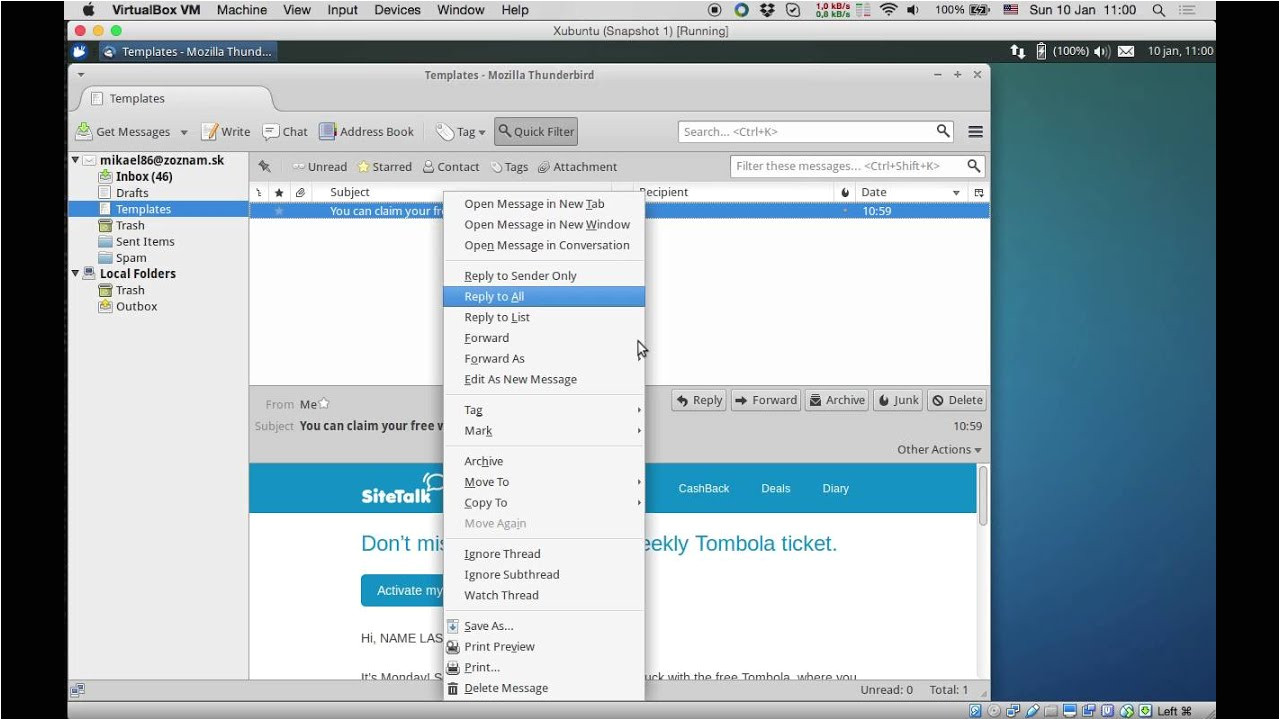Image resolution: width=1280 pixels, height=720 pixels.
Task: Choose Reply to List
Action: tap(544, 317)
